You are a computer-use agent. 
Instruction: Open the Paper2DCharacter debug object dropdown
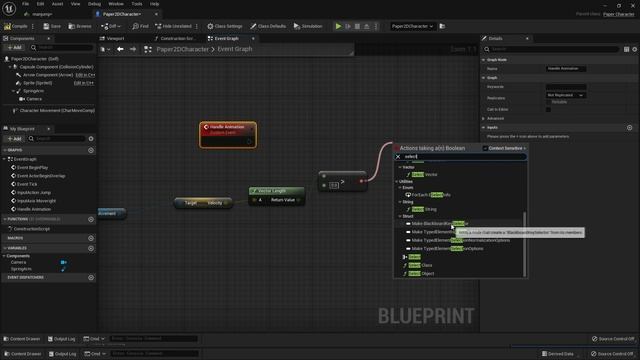412,26
